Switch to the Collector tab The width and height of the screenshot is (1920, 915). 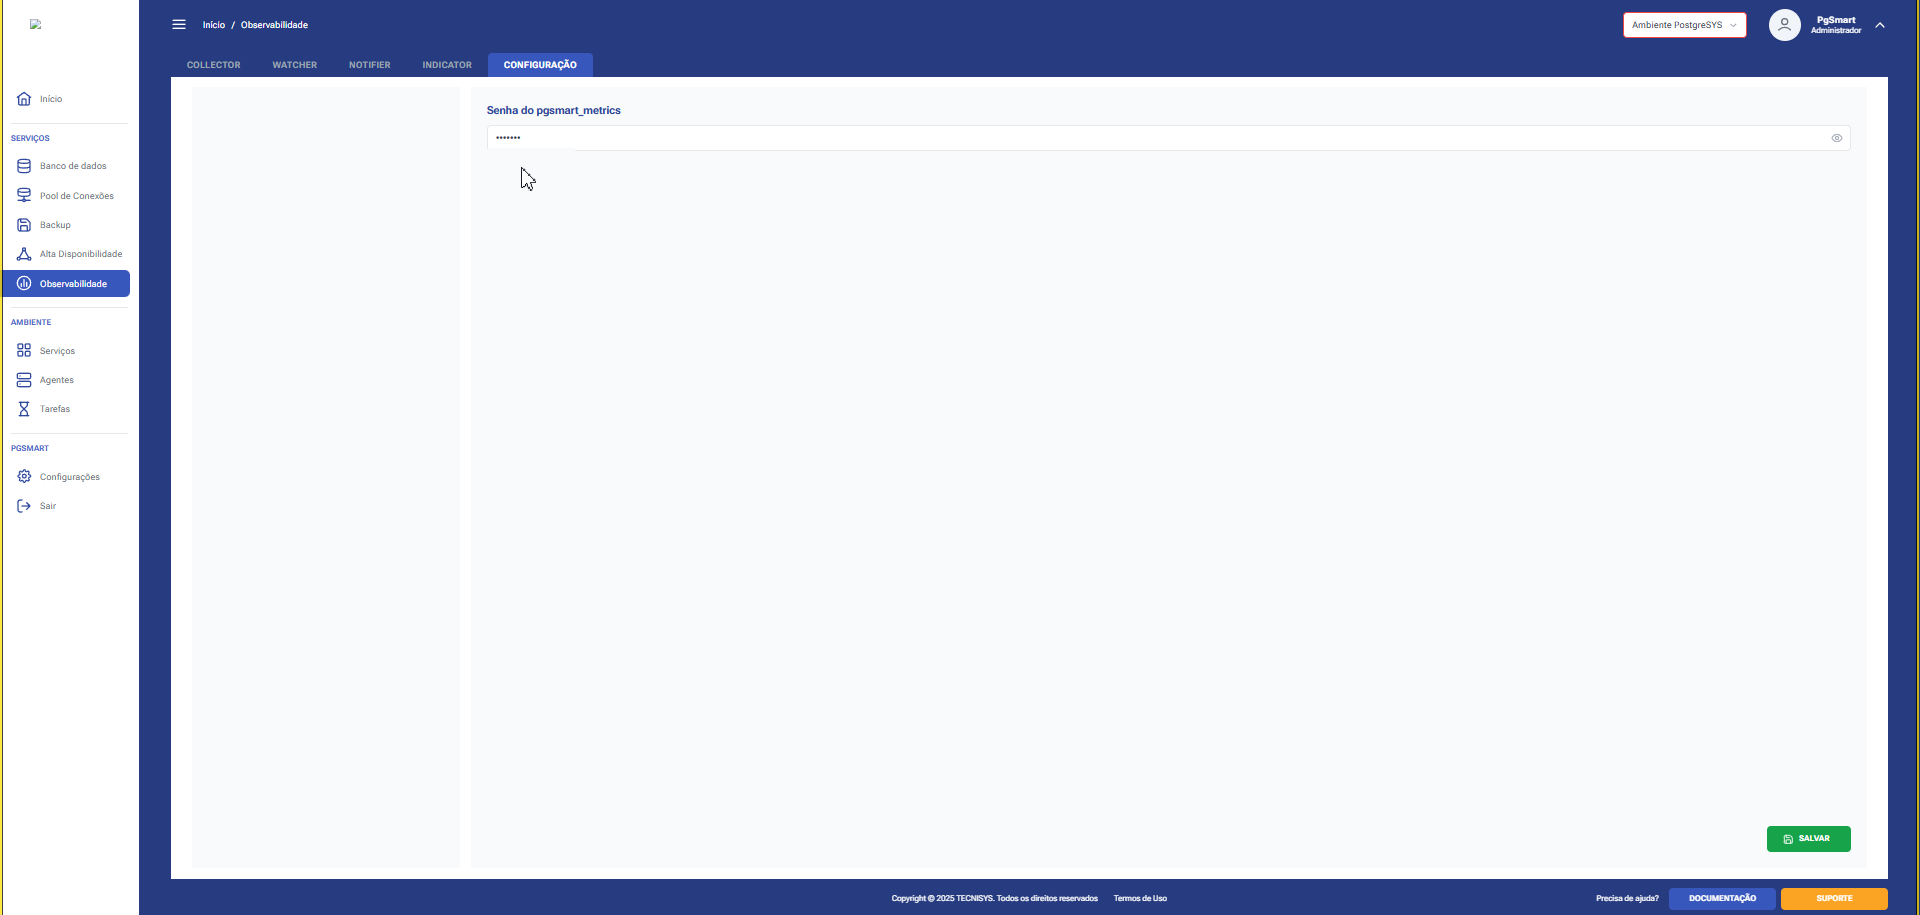click(x=213, y=65)
